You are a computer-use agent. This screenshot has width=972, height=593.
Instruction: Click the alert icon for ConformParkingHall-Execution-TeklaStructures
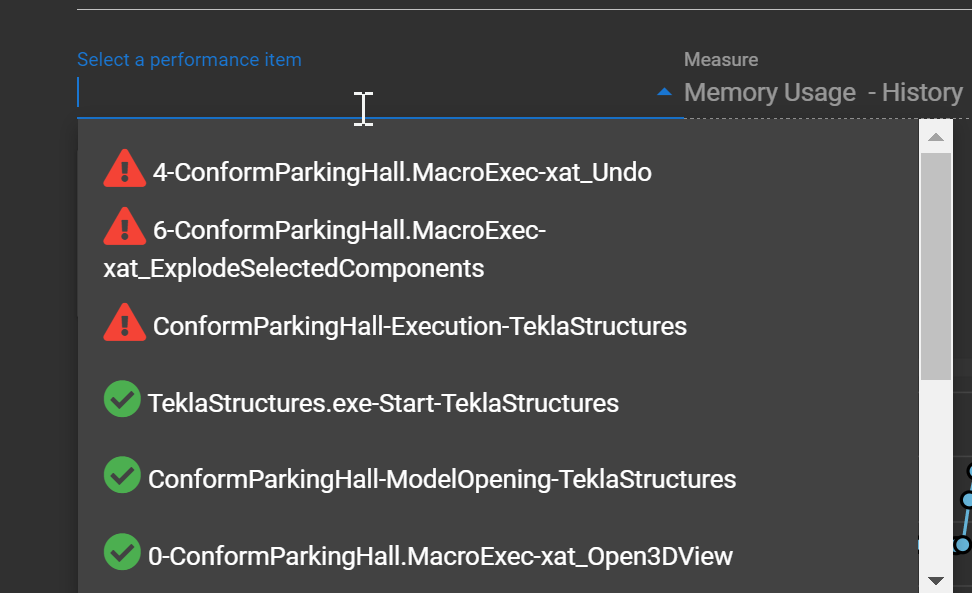pos(123,322)
